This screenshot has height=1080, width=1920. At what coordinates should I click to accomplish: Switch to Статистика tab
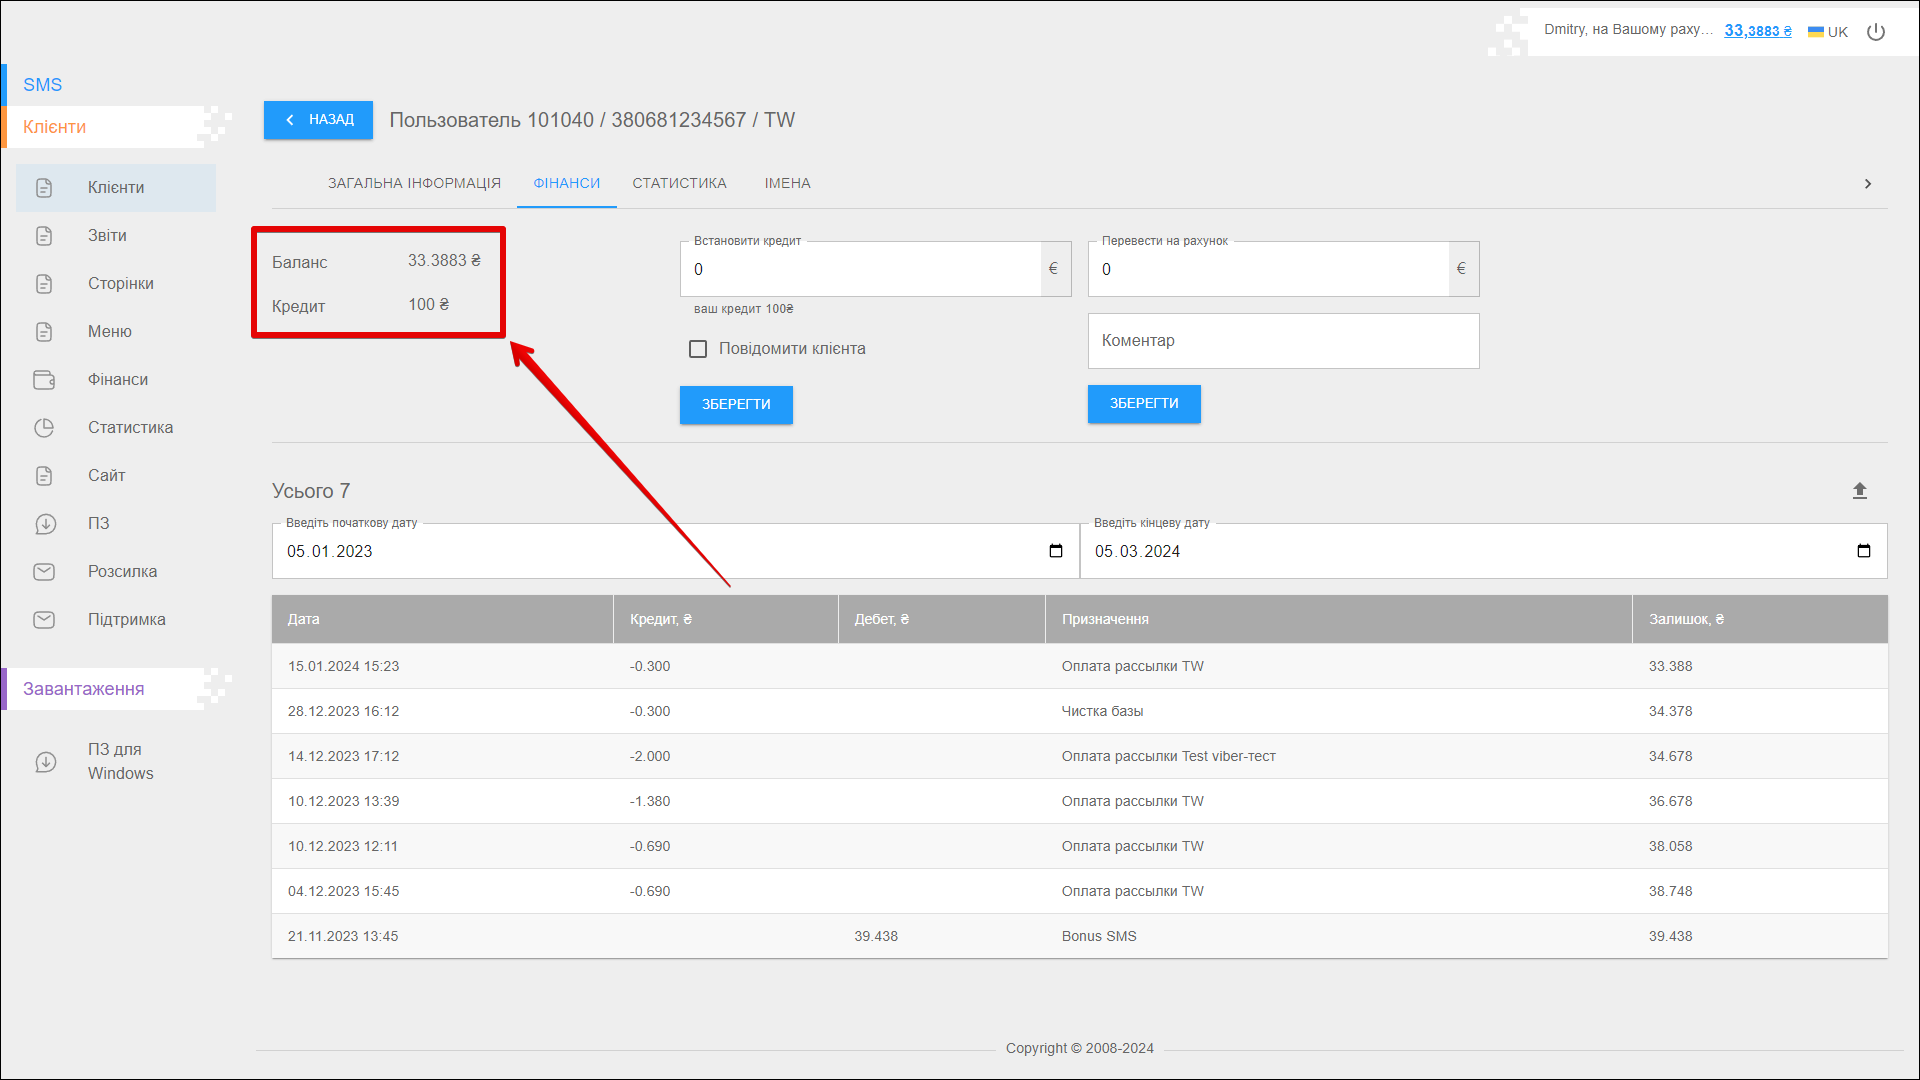[x=679, y=184]
